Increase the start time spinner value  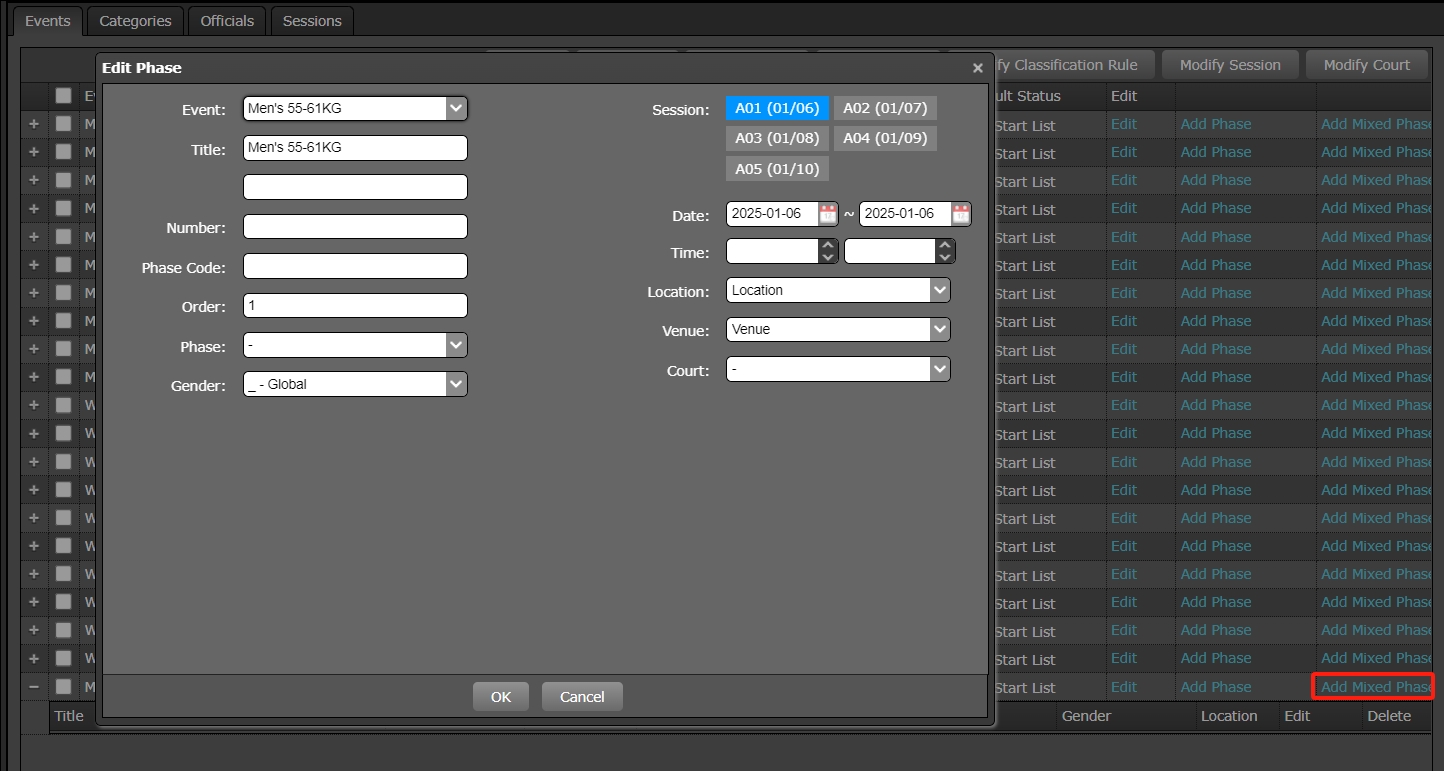[x=827, y=245]
